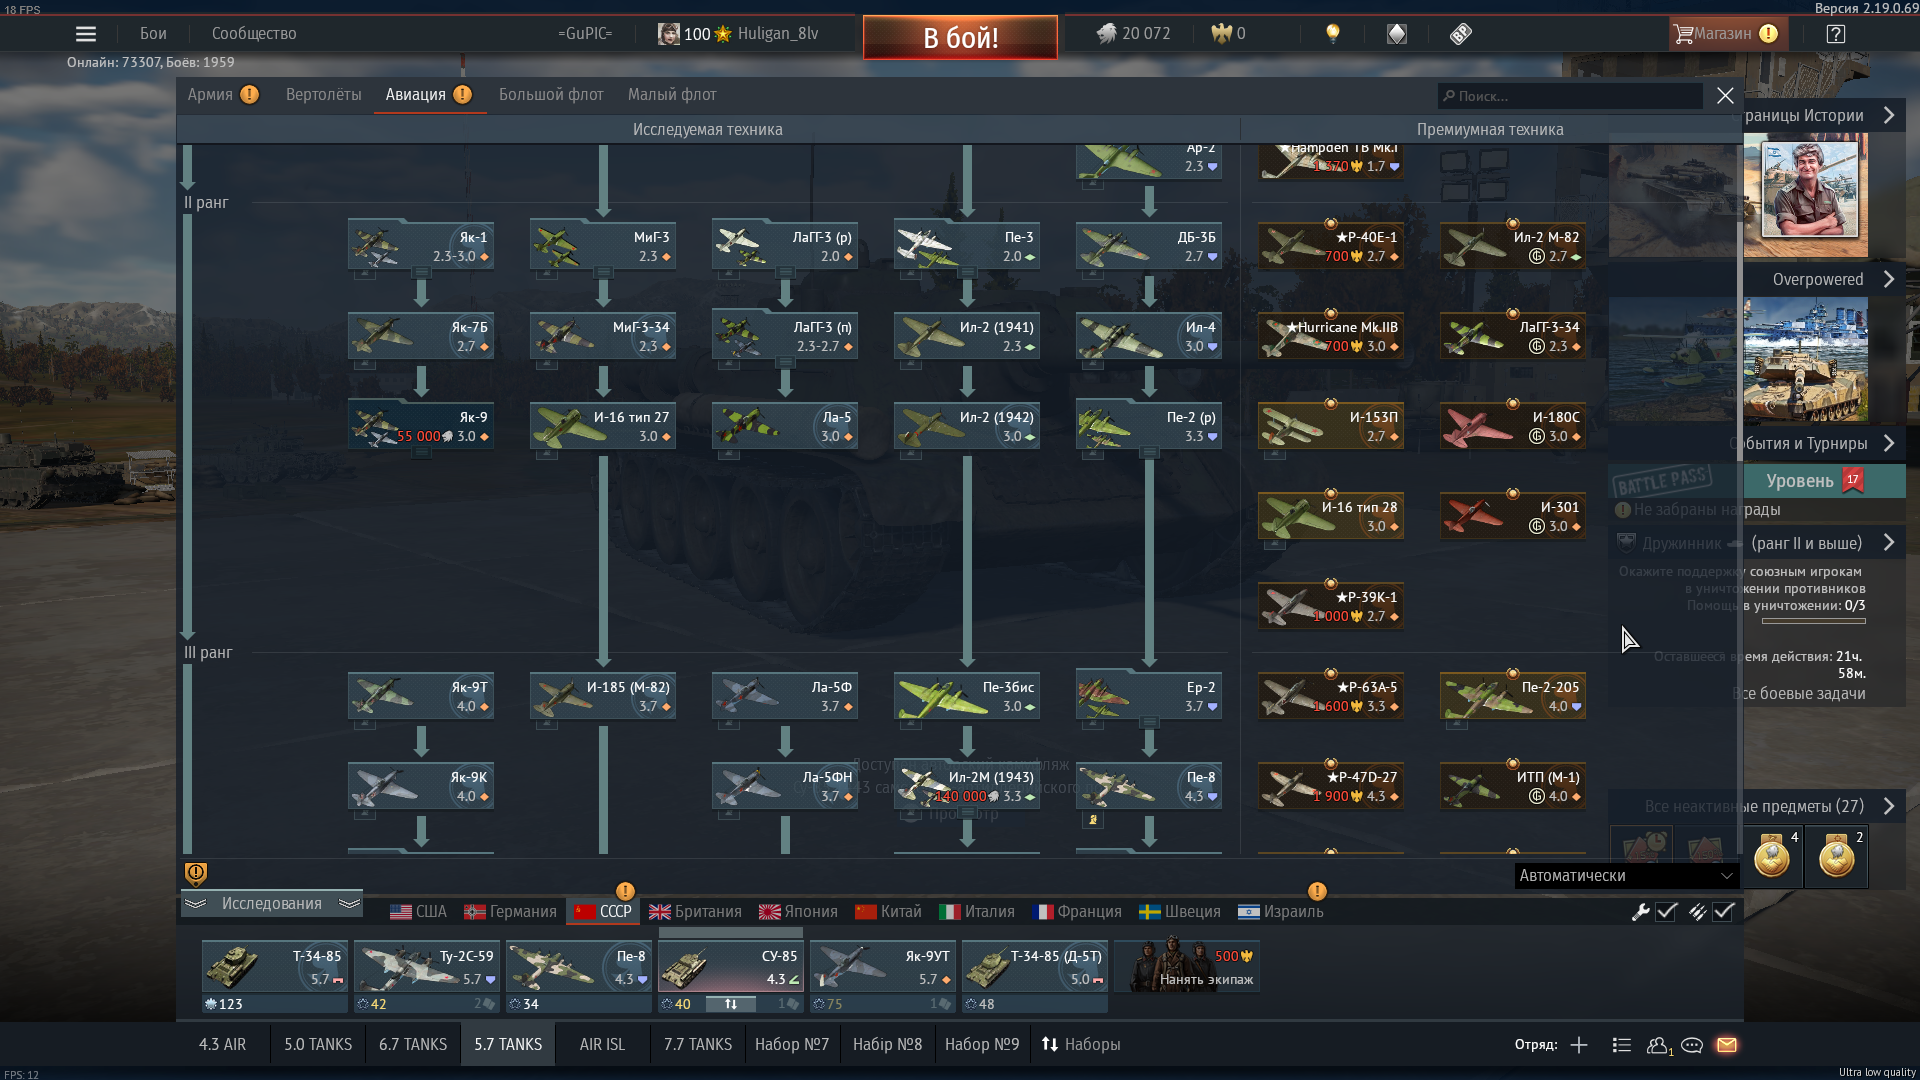Image resolution: width=1920 pixels, height=1080 pixels.
Task: Switch to the Большой флот tab
Action: [x=551, y=95]
